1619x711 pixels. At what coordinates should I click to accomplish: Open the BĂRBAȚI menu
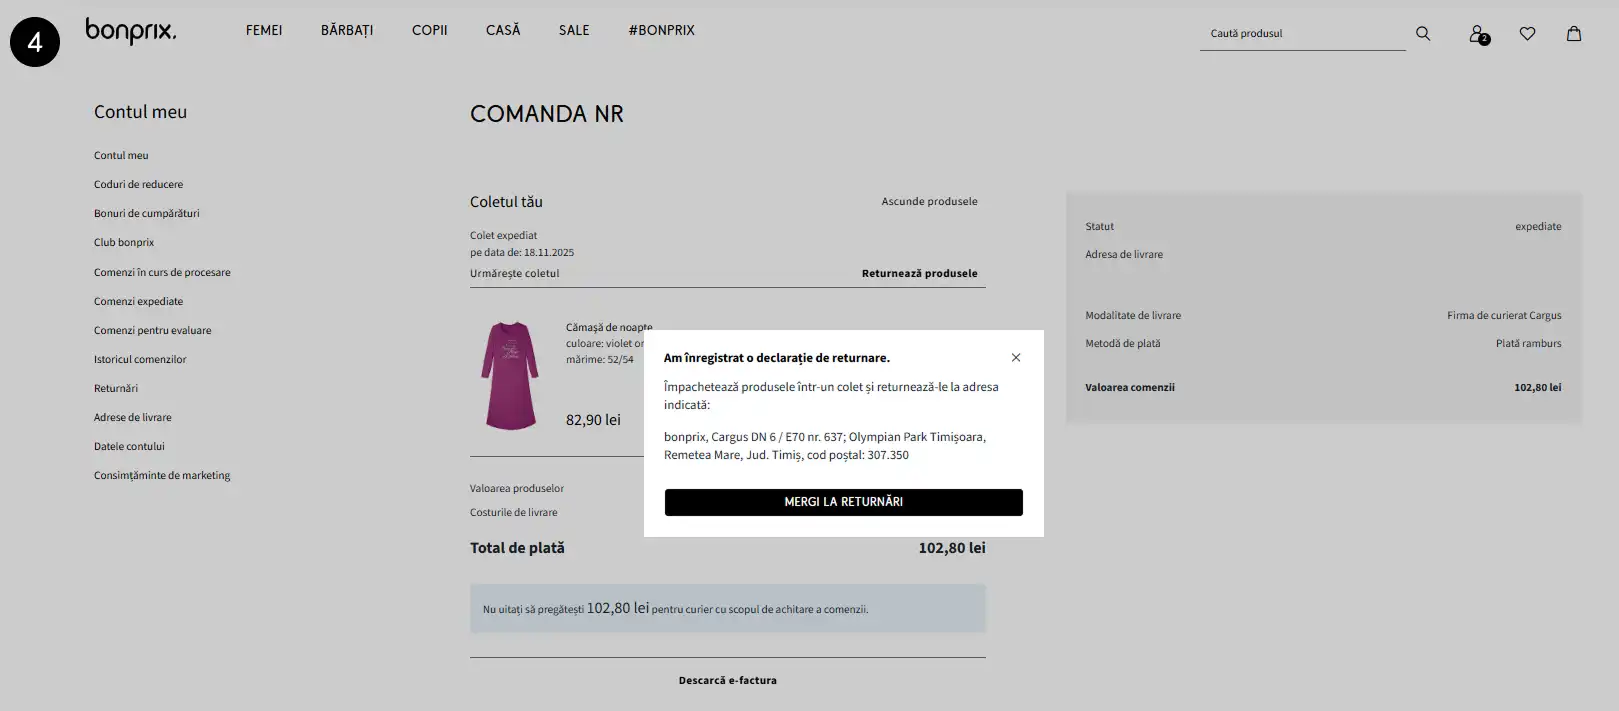pos(347,31)
